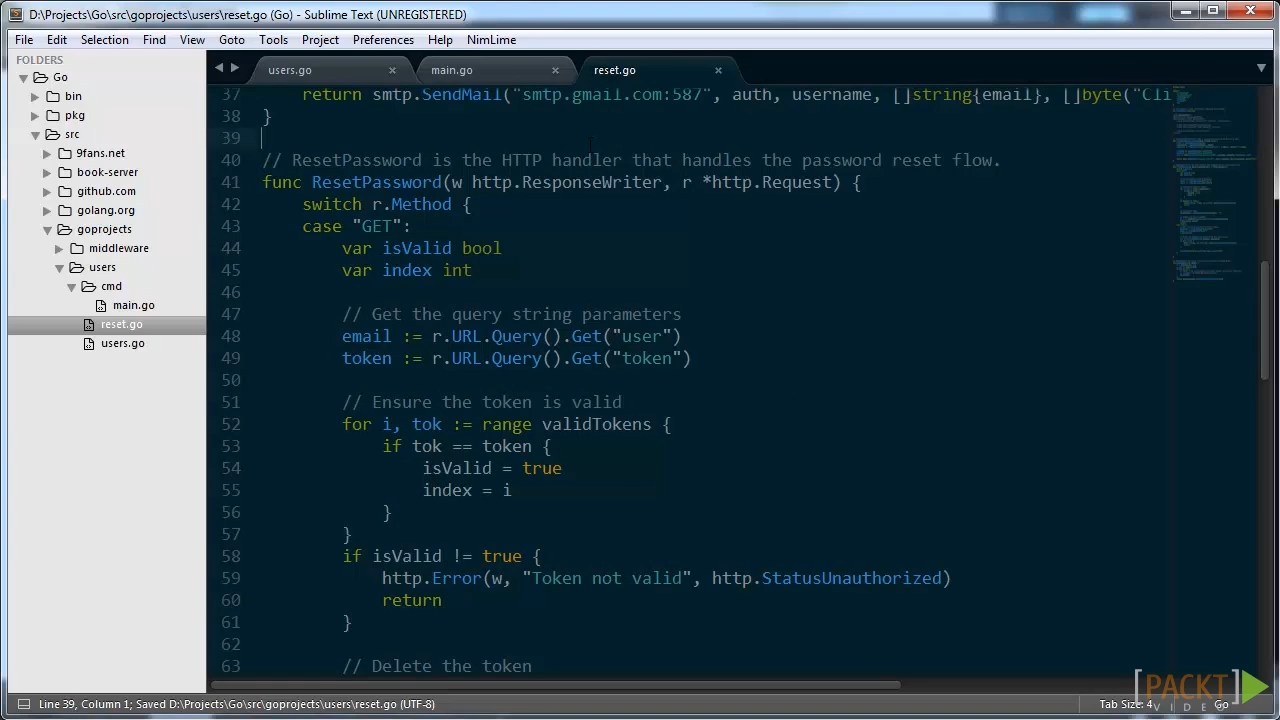
Task: Collapse the src folder
Action: 35,135
